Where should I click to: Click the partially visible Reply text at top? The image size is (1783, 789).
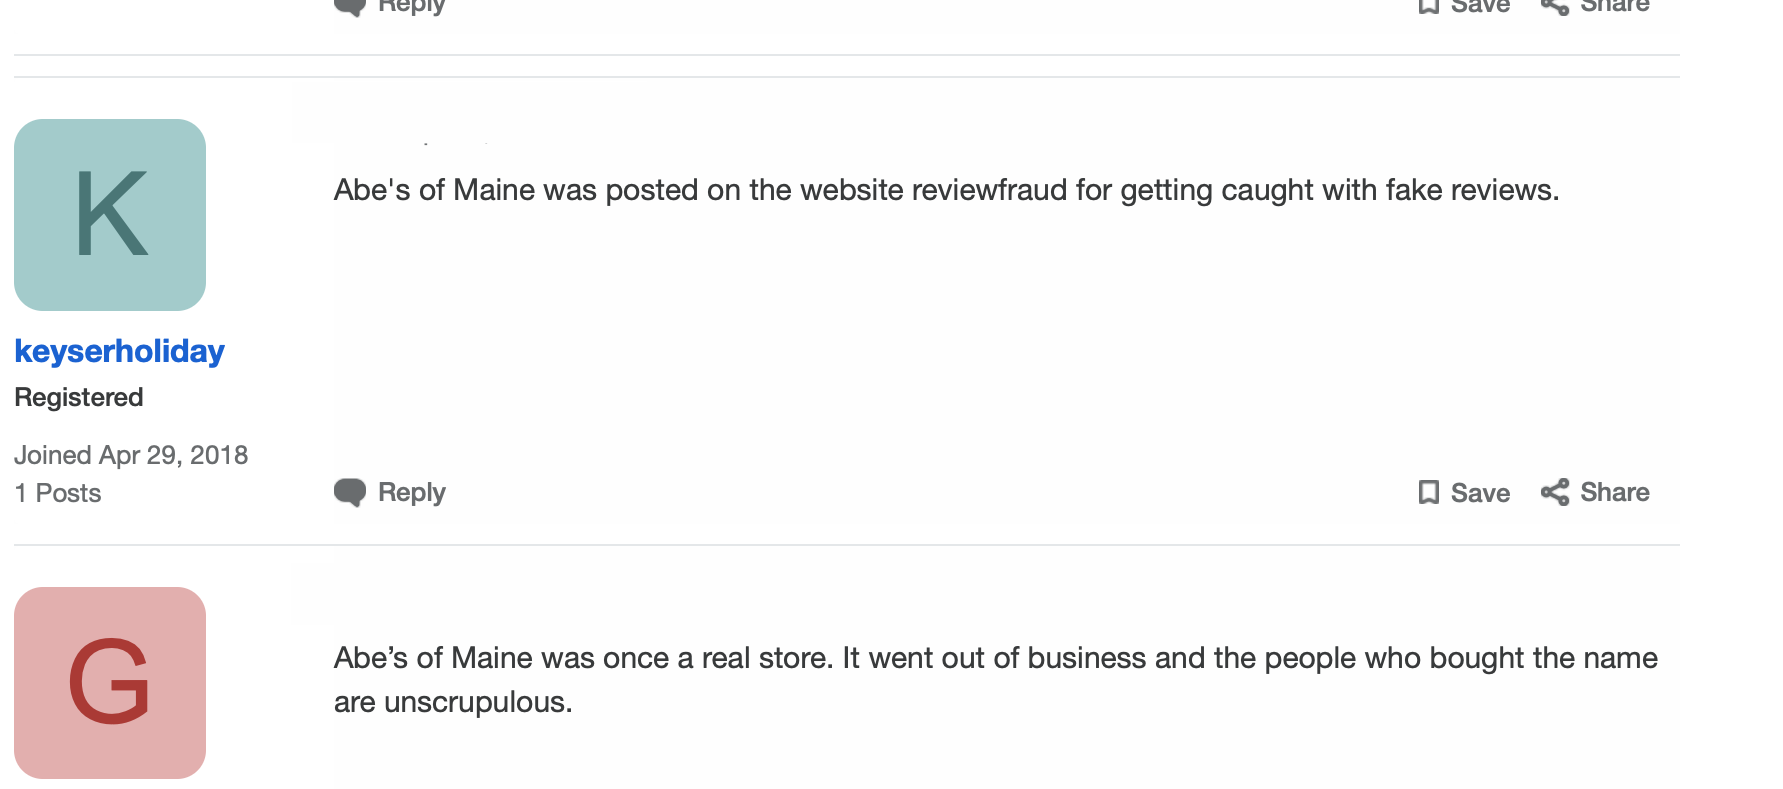click(411, 7)
